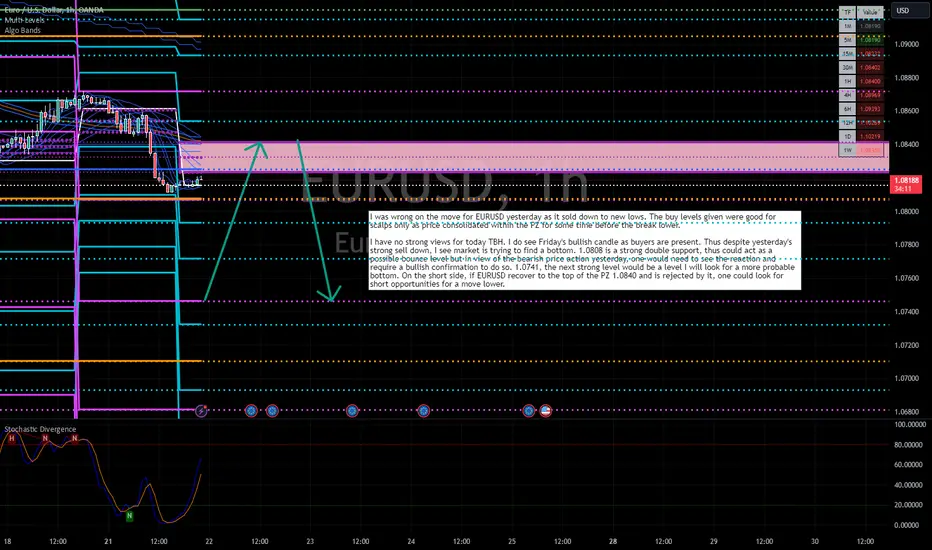Click the 6H timeframe row in table
Viewport: 932px width, 550px height.
pos(861,109)
